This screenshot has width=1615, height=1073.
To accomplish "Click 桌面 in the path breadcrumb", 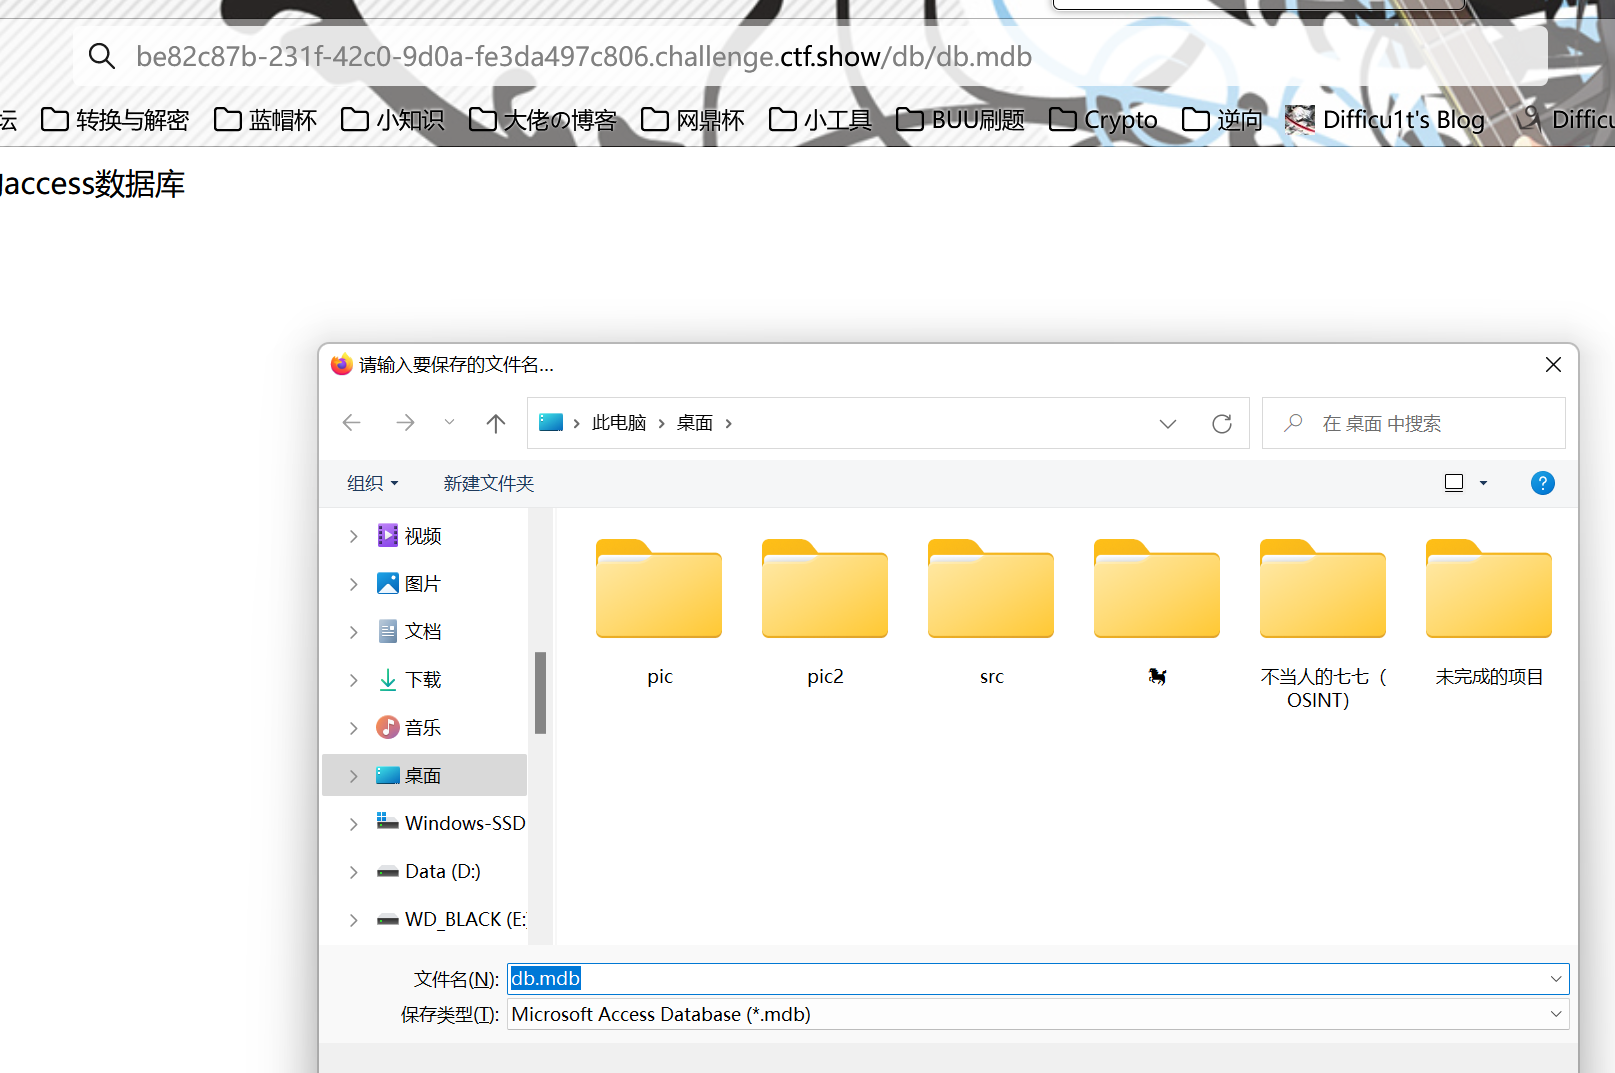I will pos(695,423).
